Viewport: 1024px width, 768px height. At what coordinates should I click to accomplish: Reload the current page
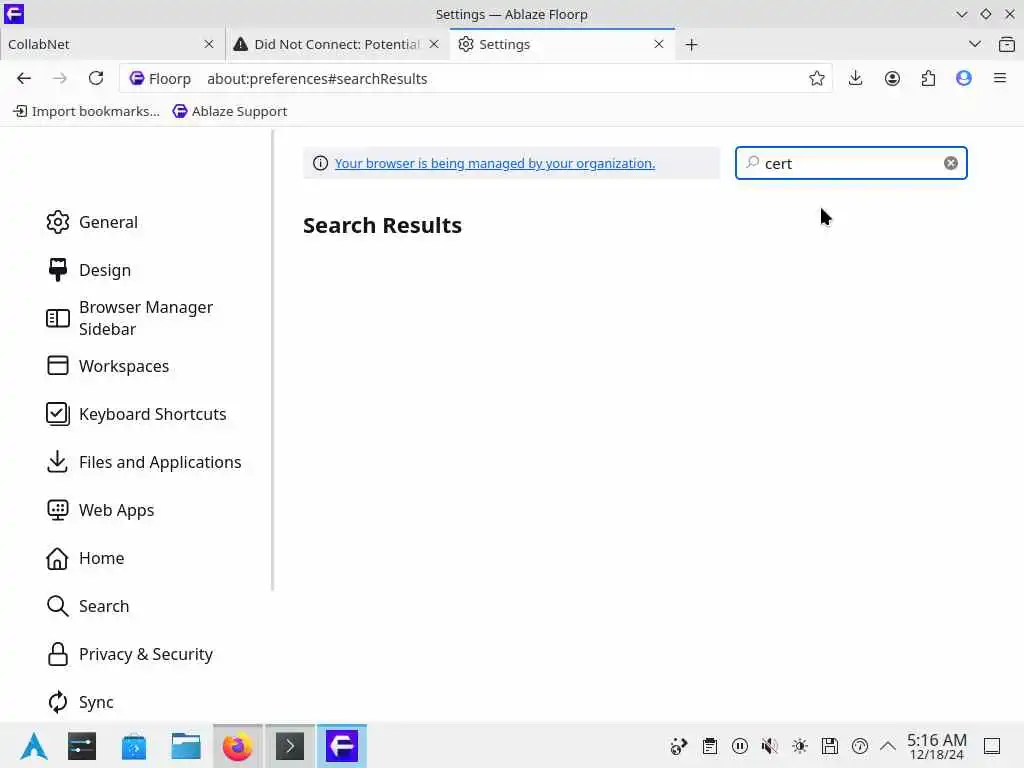pos(96,78)
